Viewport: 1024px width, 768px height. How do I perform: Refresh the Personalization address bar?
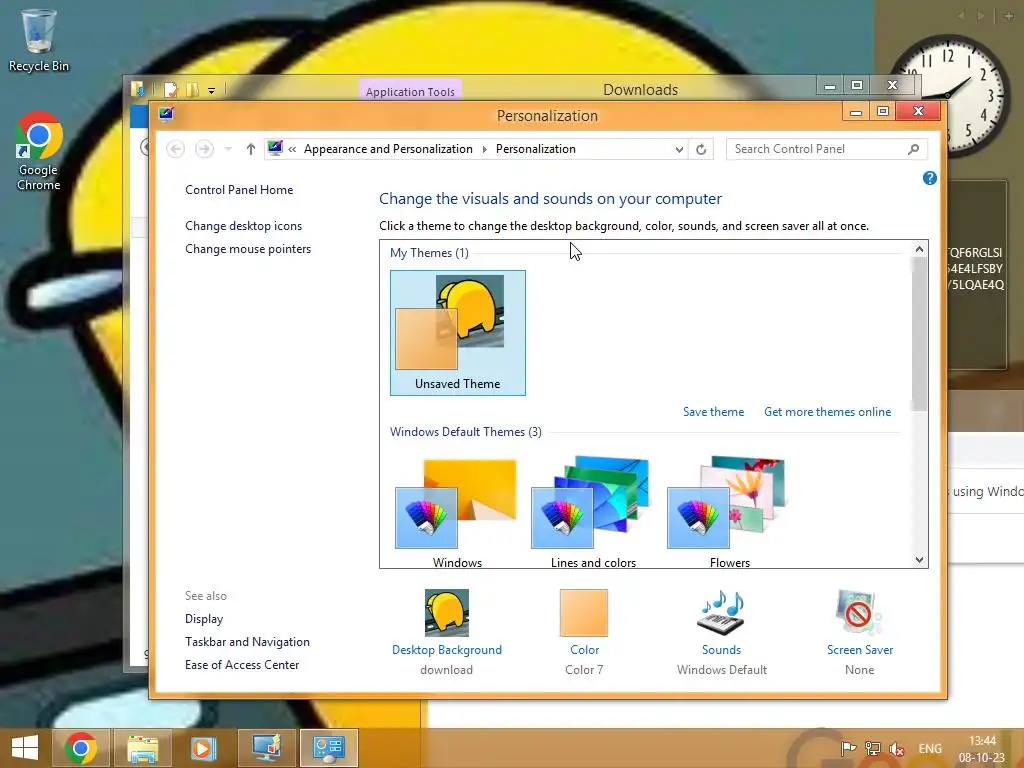(x=701, y=150)
